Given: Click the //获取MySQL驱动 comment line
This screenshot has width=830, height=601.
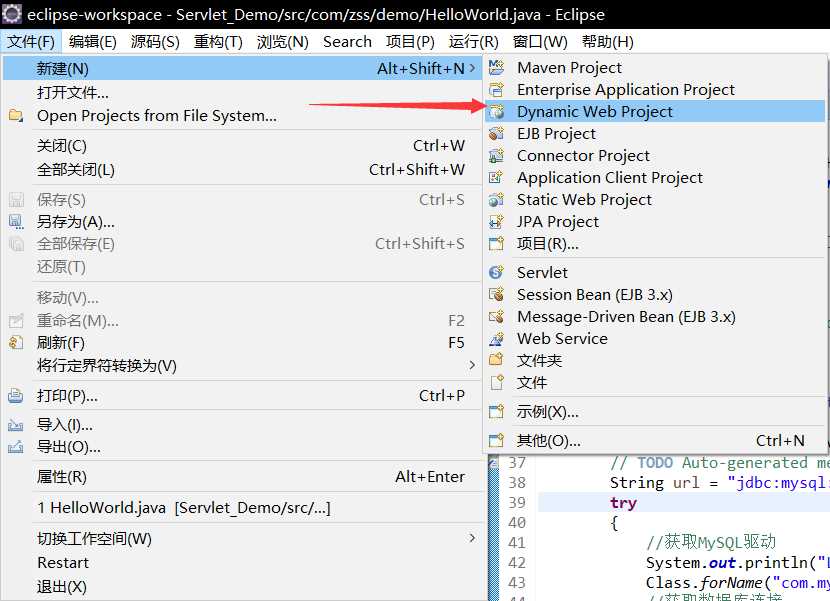Looking at the screenshot, I should pyautogui.click(x=711, y=542).
